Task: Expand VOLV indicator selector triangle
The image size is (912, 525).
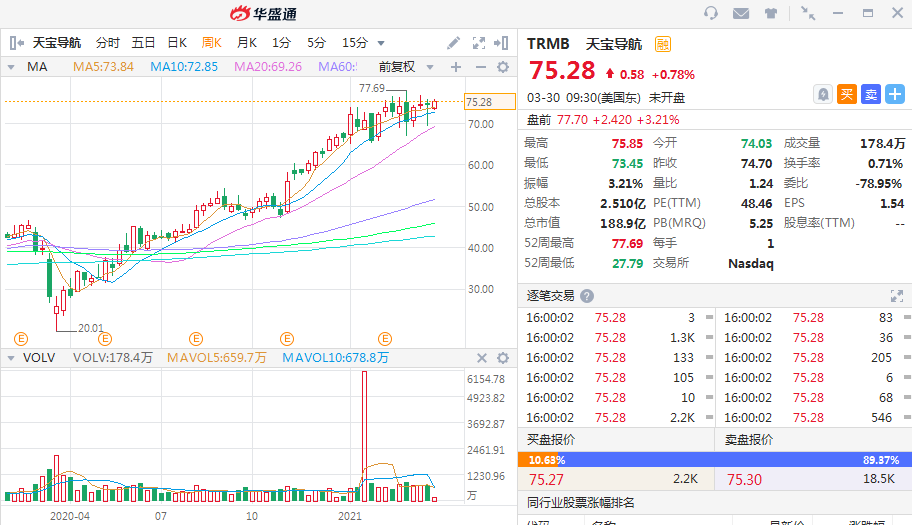Action: click(11, 358)
